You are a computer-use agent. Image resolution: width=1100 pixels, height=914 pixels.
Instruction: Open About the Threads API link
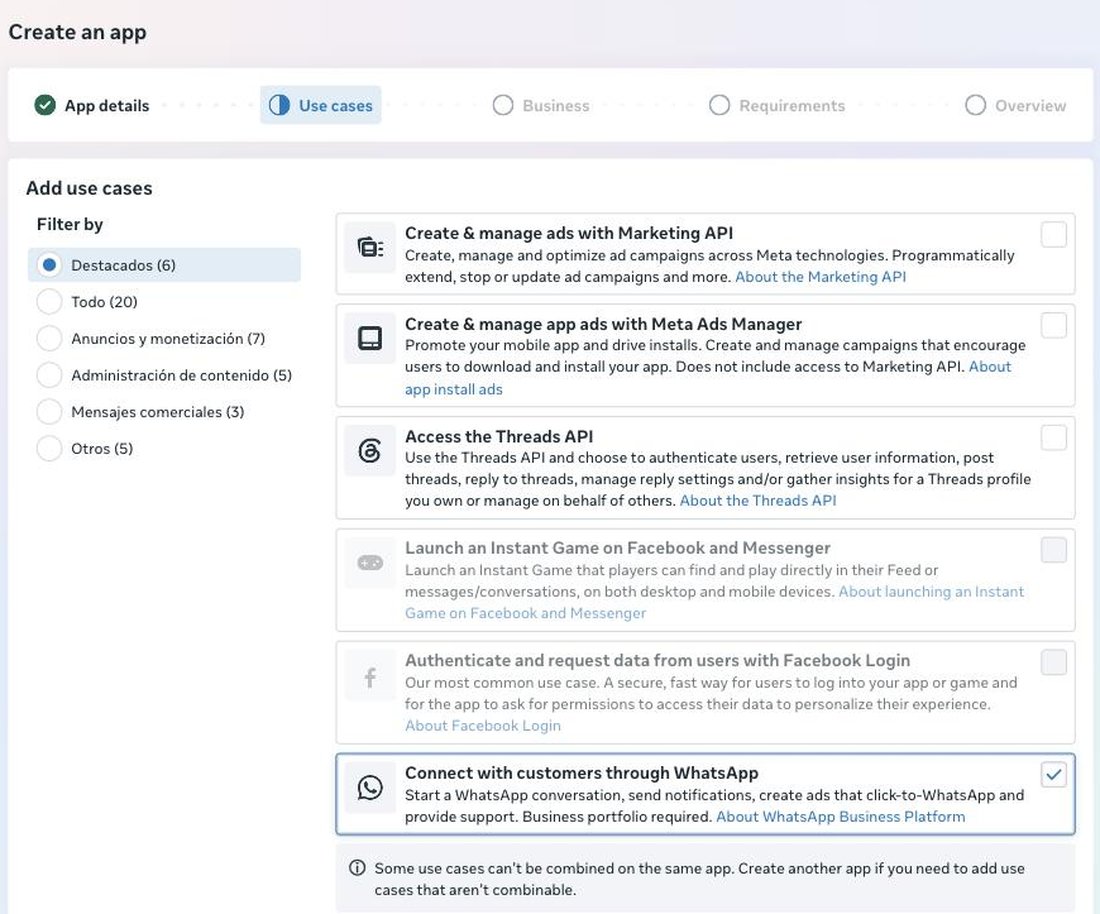tap(758, 501)
